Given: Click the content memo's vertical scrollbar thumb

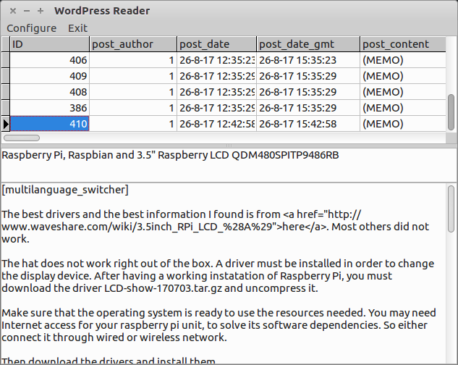Looking at the screenshot, I should (x=451, y=209).
